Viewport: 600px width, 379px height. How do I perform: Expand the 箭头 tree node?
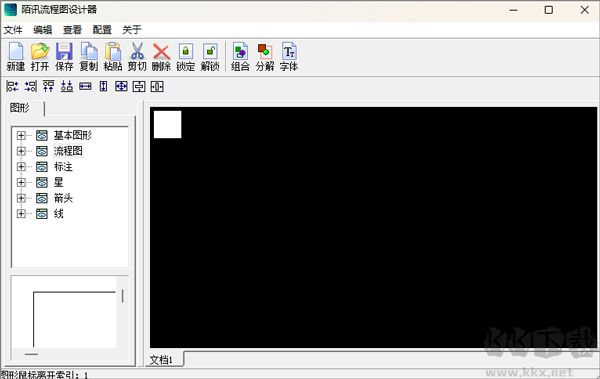point(21,198)
